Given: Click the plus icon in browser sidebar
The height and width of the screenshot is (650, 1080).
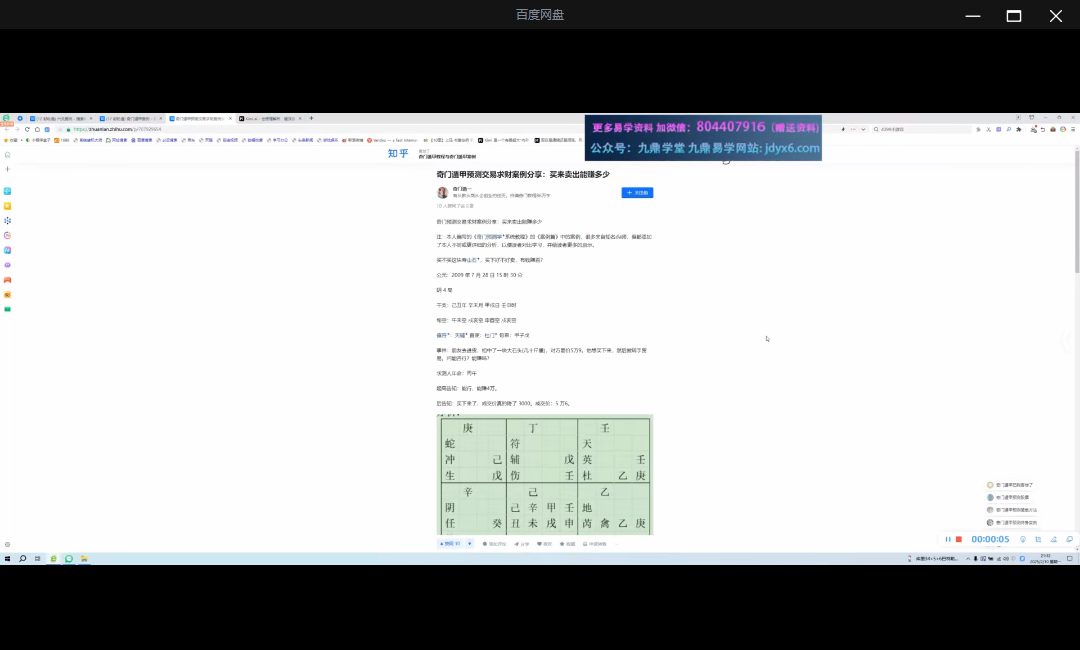Looking at the screenshot, I should 7,169.
